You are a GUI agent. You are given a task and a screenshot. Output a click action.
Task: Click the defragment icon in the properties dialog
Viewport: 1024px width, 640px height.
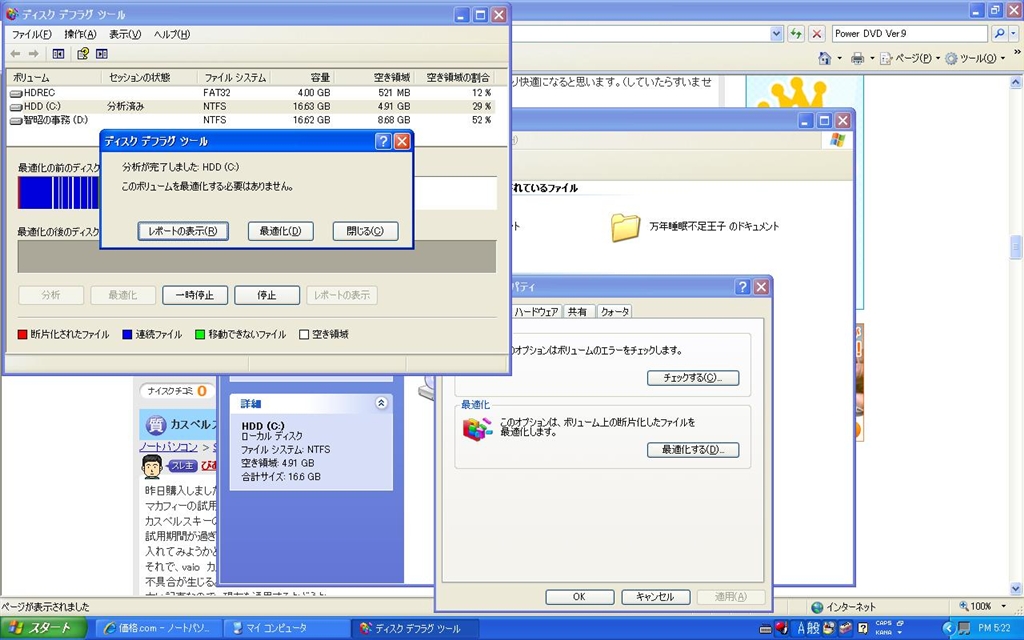click(x=477, y=428)
